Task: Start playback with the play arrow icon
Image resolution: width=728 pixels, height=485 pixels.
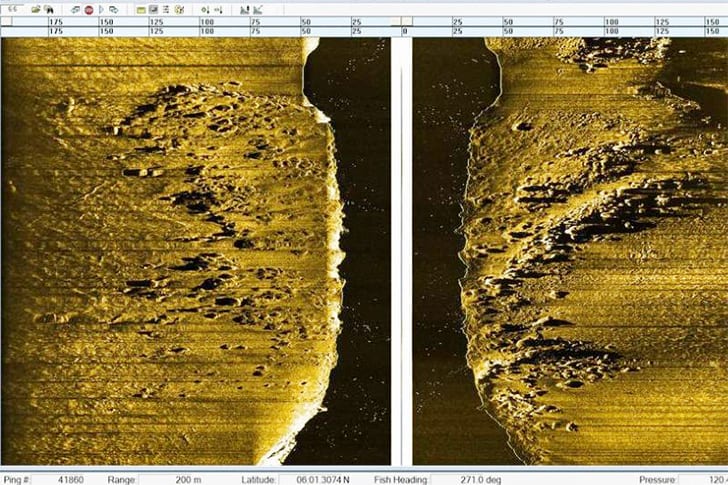Action: pos(101,9)
